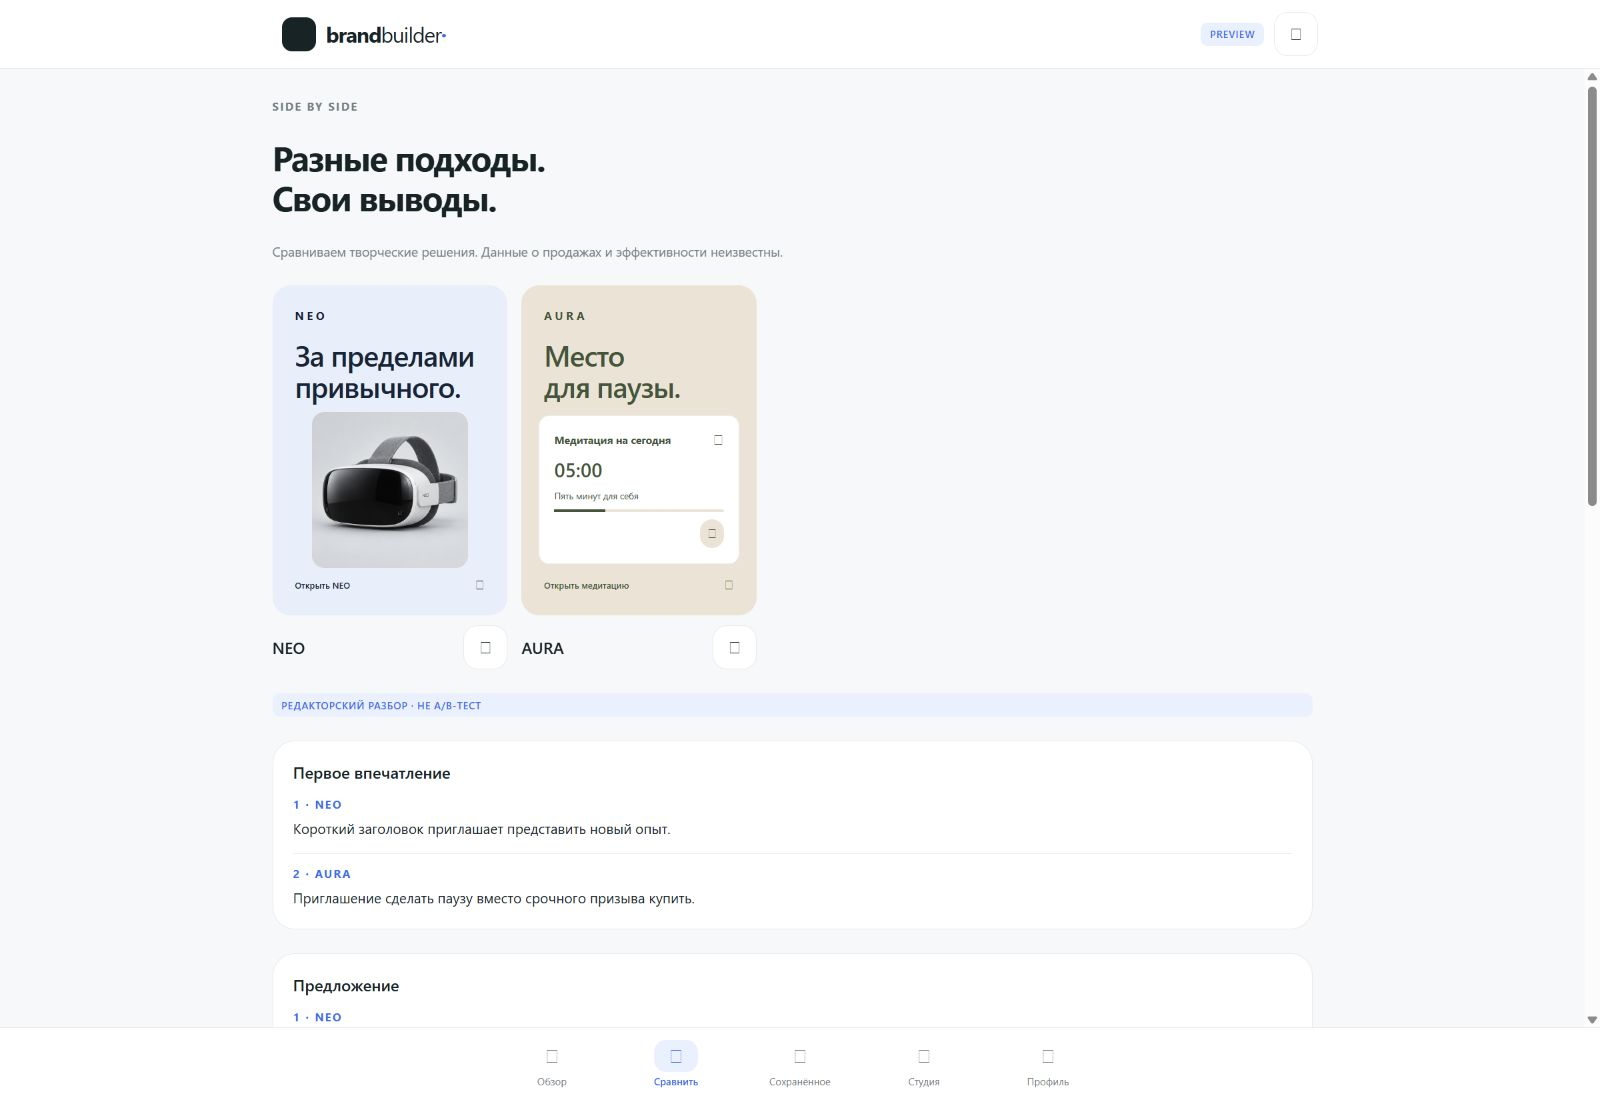The image size is (1600, 1100).
Task: Click the Предложение section title
Action: 346,986
